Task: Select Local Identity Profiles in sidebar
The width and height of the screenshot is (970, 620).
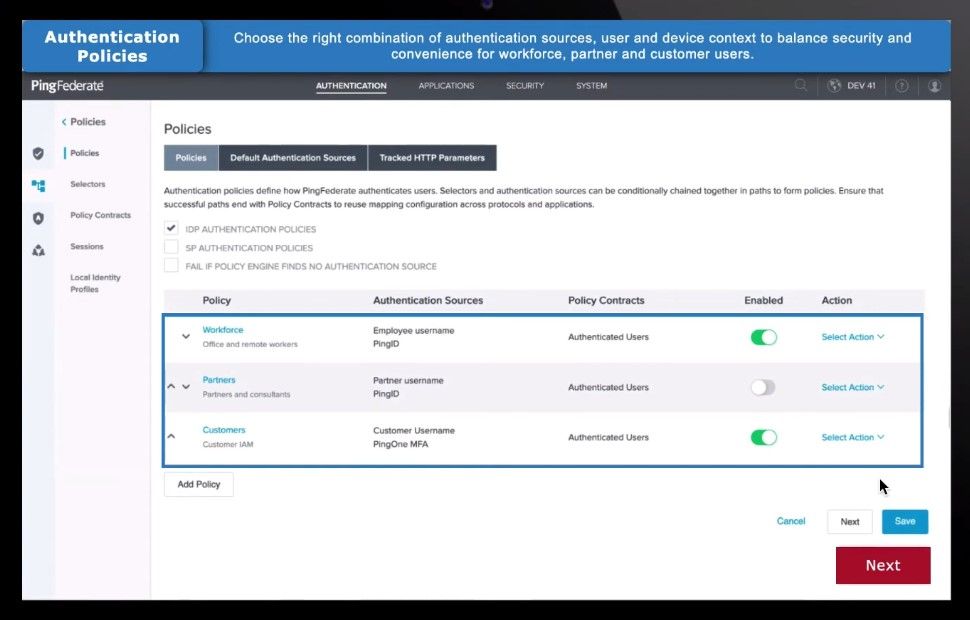Action: point(95,283)
